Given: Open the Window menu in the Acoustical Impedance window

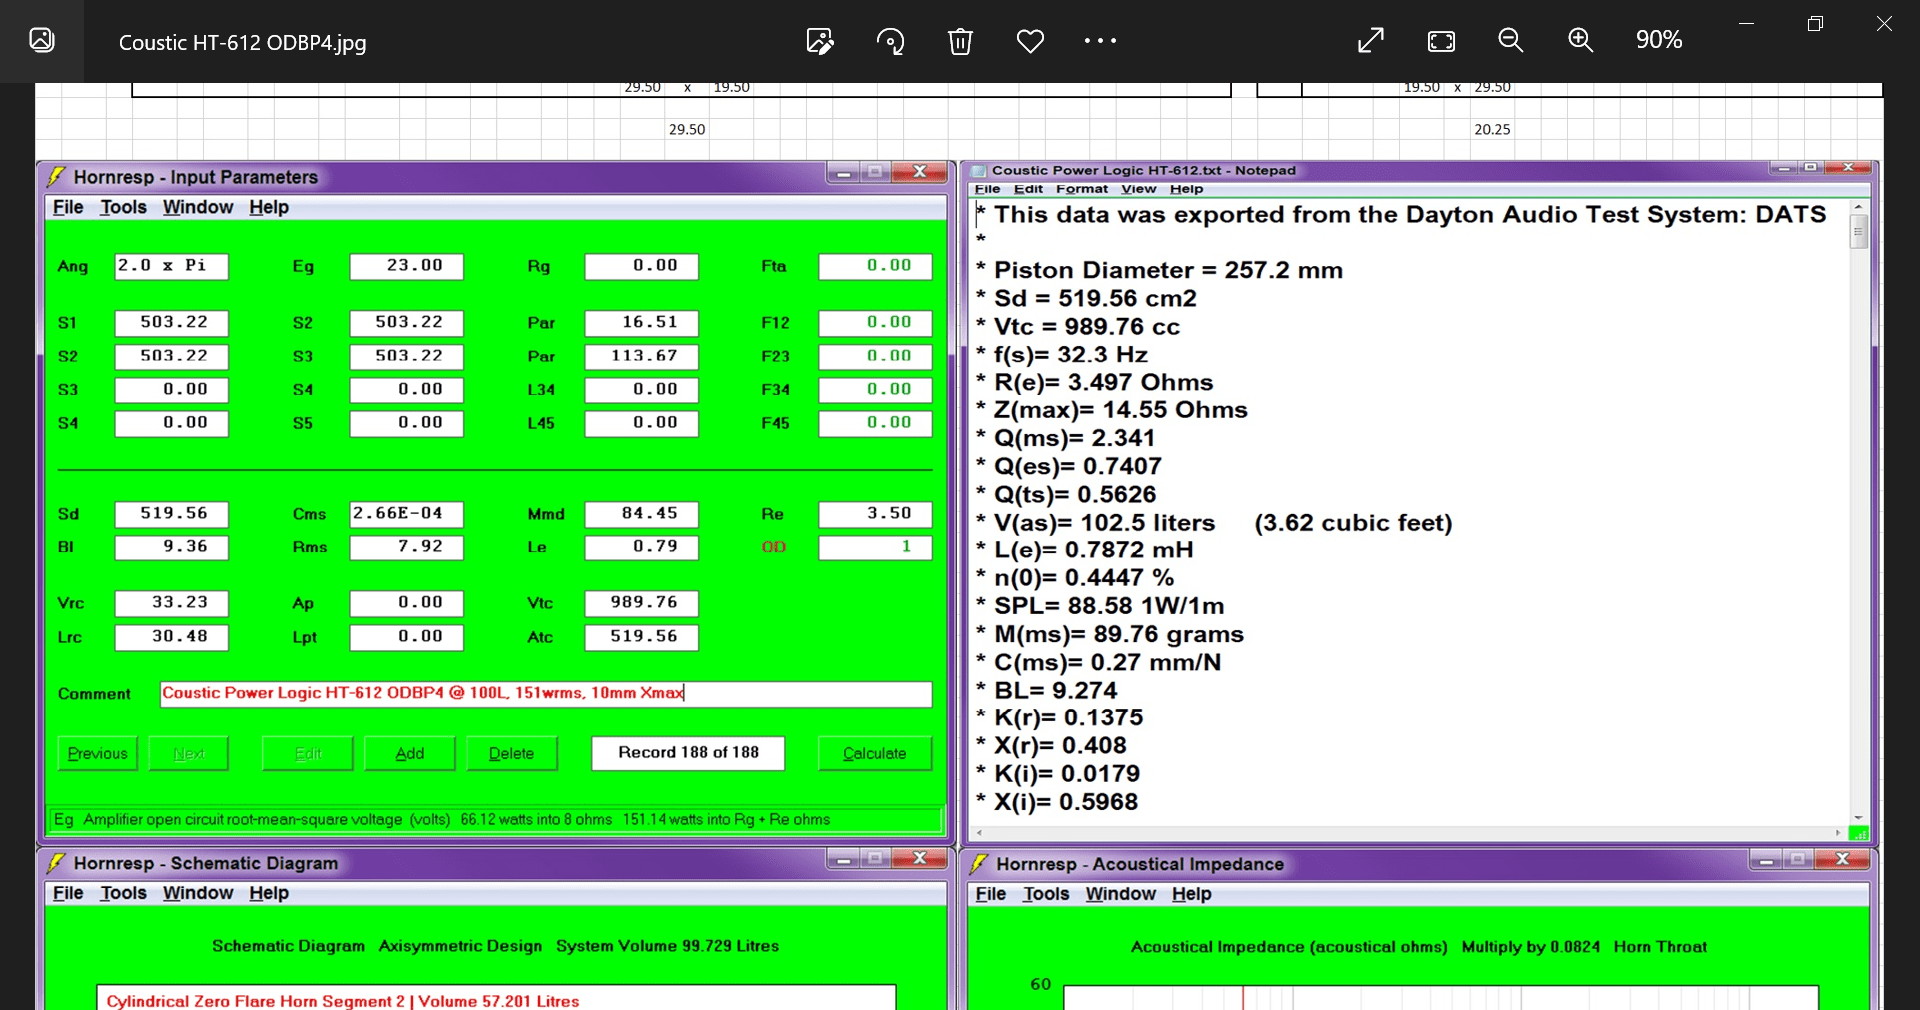Looking at the screenshot, I should [1121, 894].
